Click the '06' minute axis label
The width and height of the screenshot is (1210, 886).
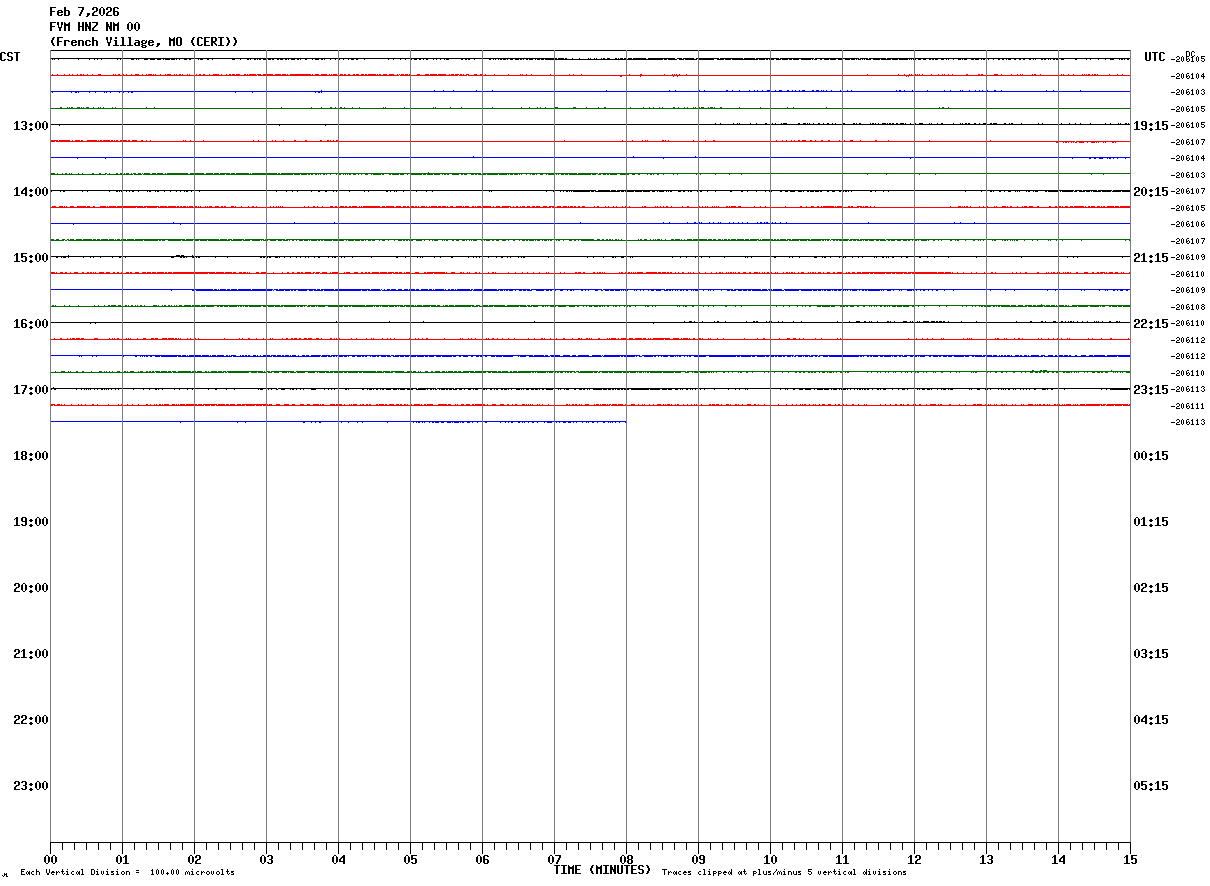tap(482, 859)
